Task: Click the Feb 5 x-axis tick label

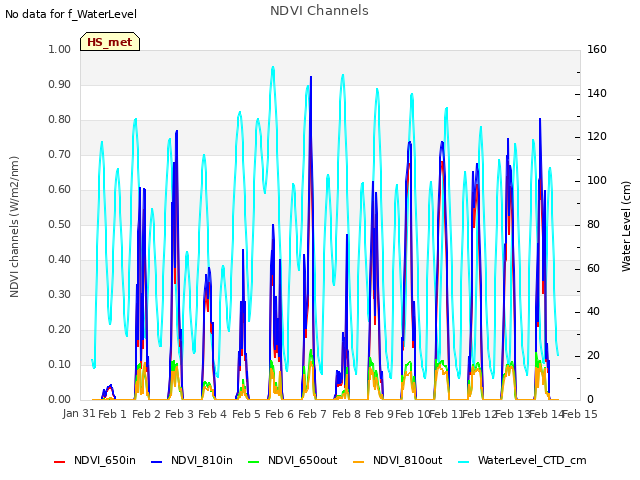Action: pos(246,414)
